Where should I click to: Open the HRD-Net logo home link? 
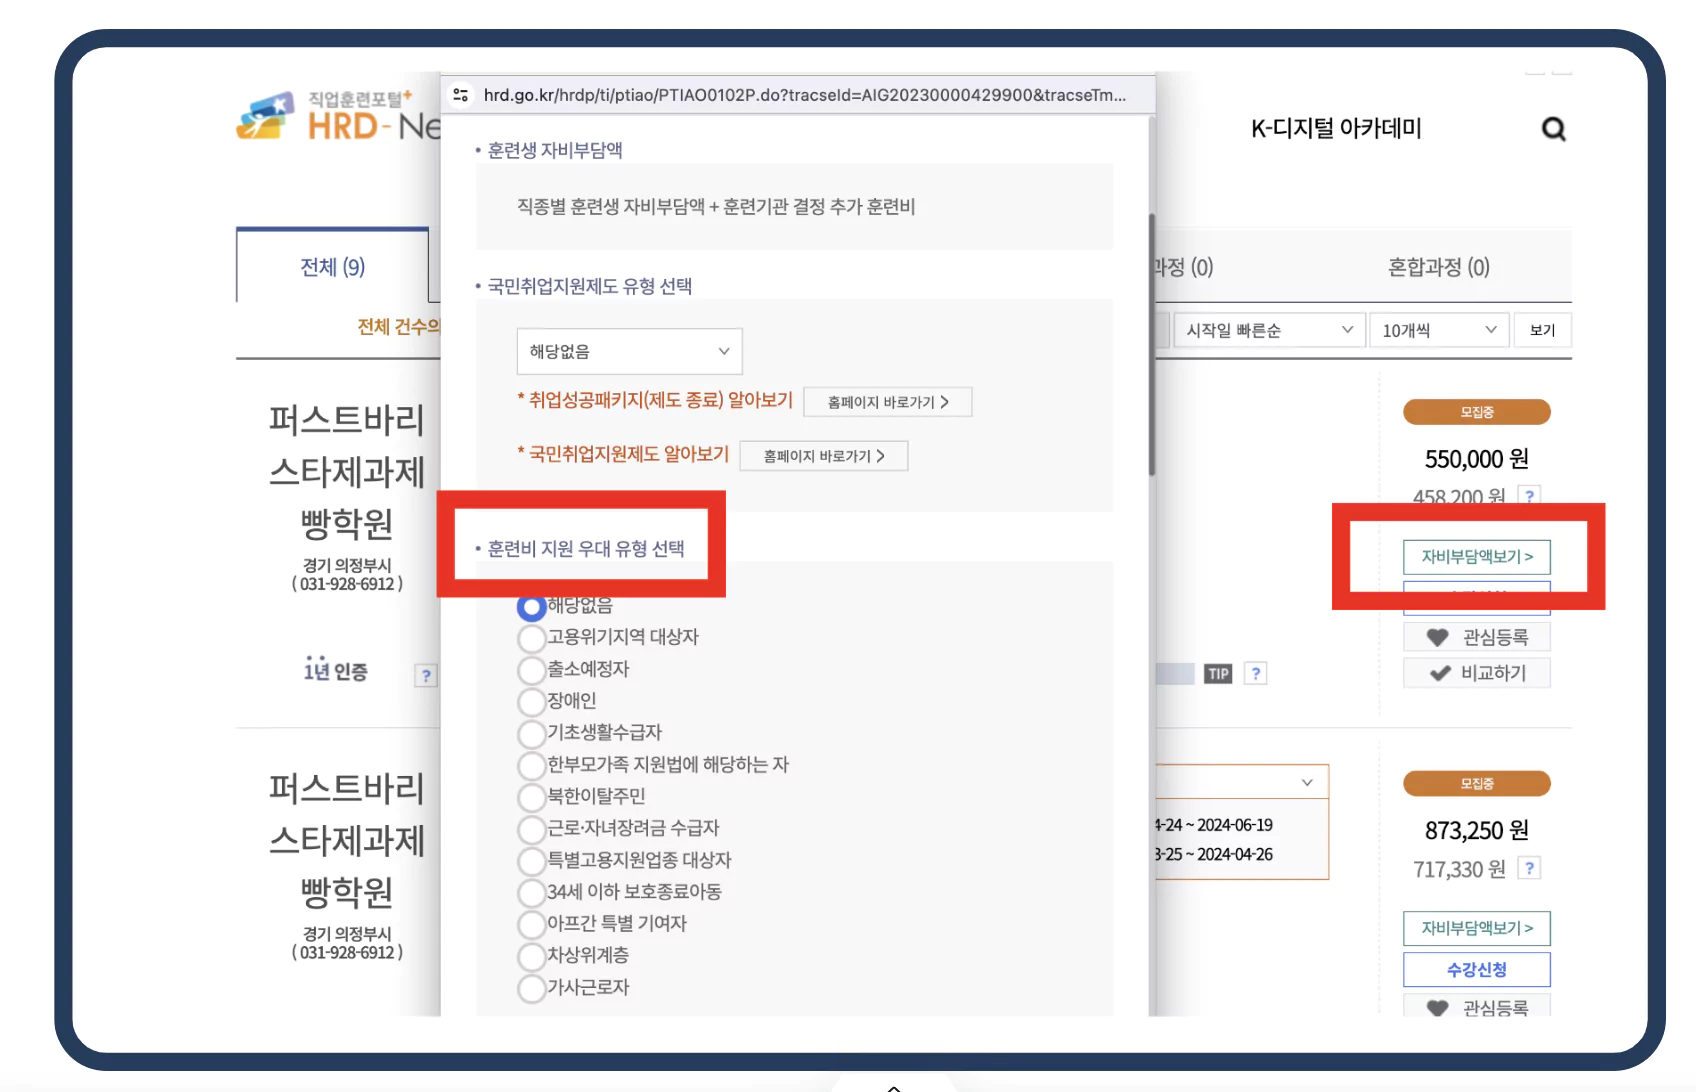pos(338,116)
